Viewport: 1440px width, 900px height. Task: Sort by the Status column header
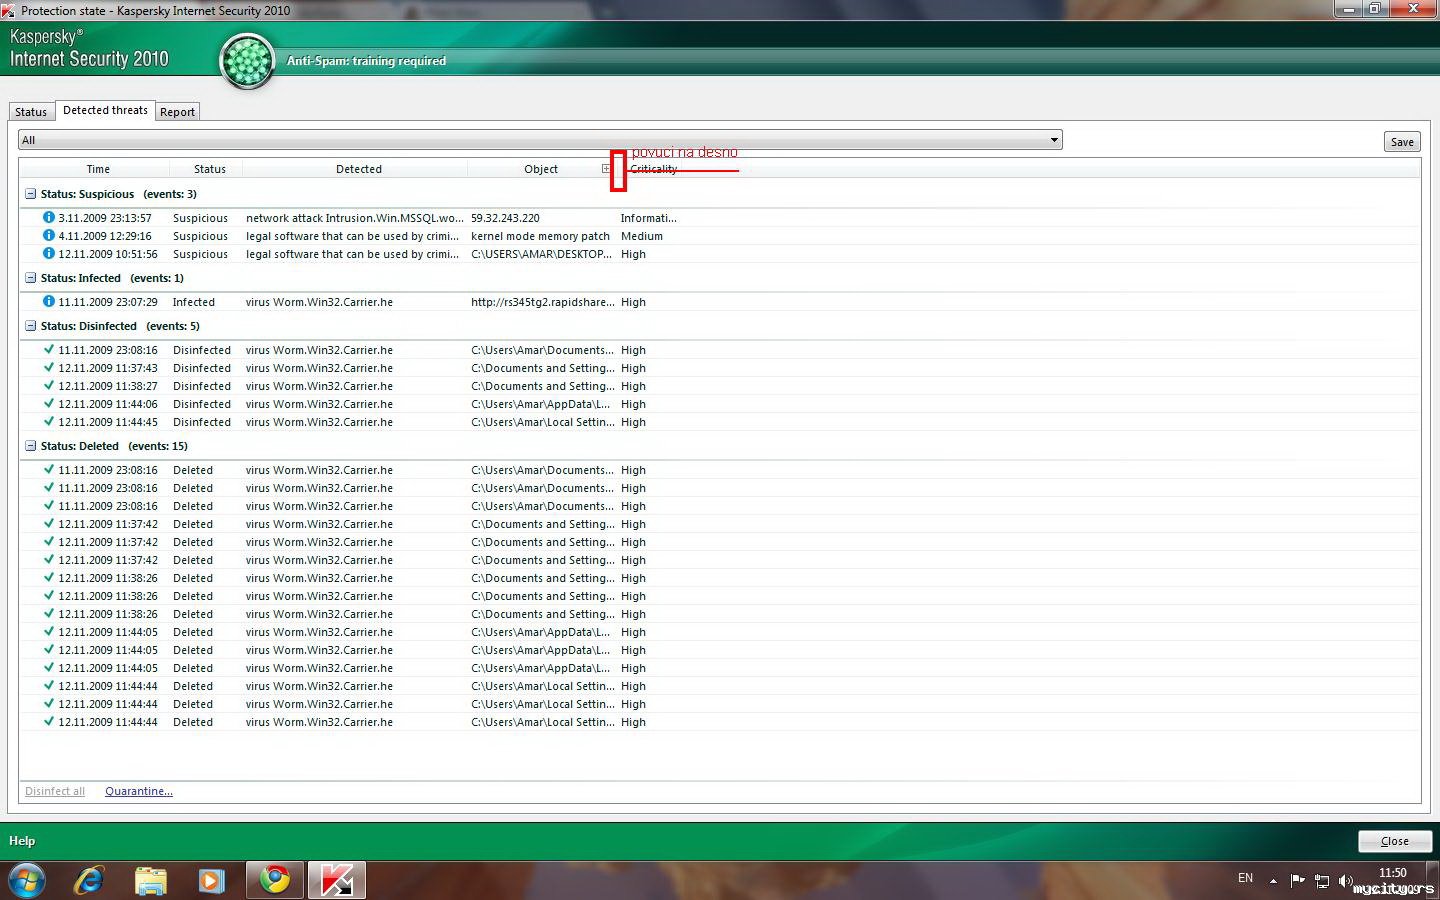(x=210, y=169)
